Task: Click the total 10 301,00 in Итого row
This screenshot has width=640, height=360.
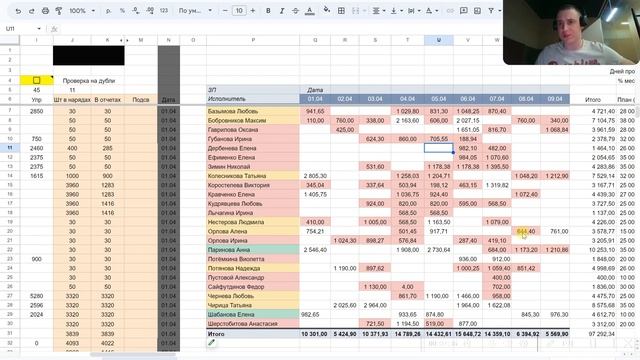Action: (x=314, y=334)
